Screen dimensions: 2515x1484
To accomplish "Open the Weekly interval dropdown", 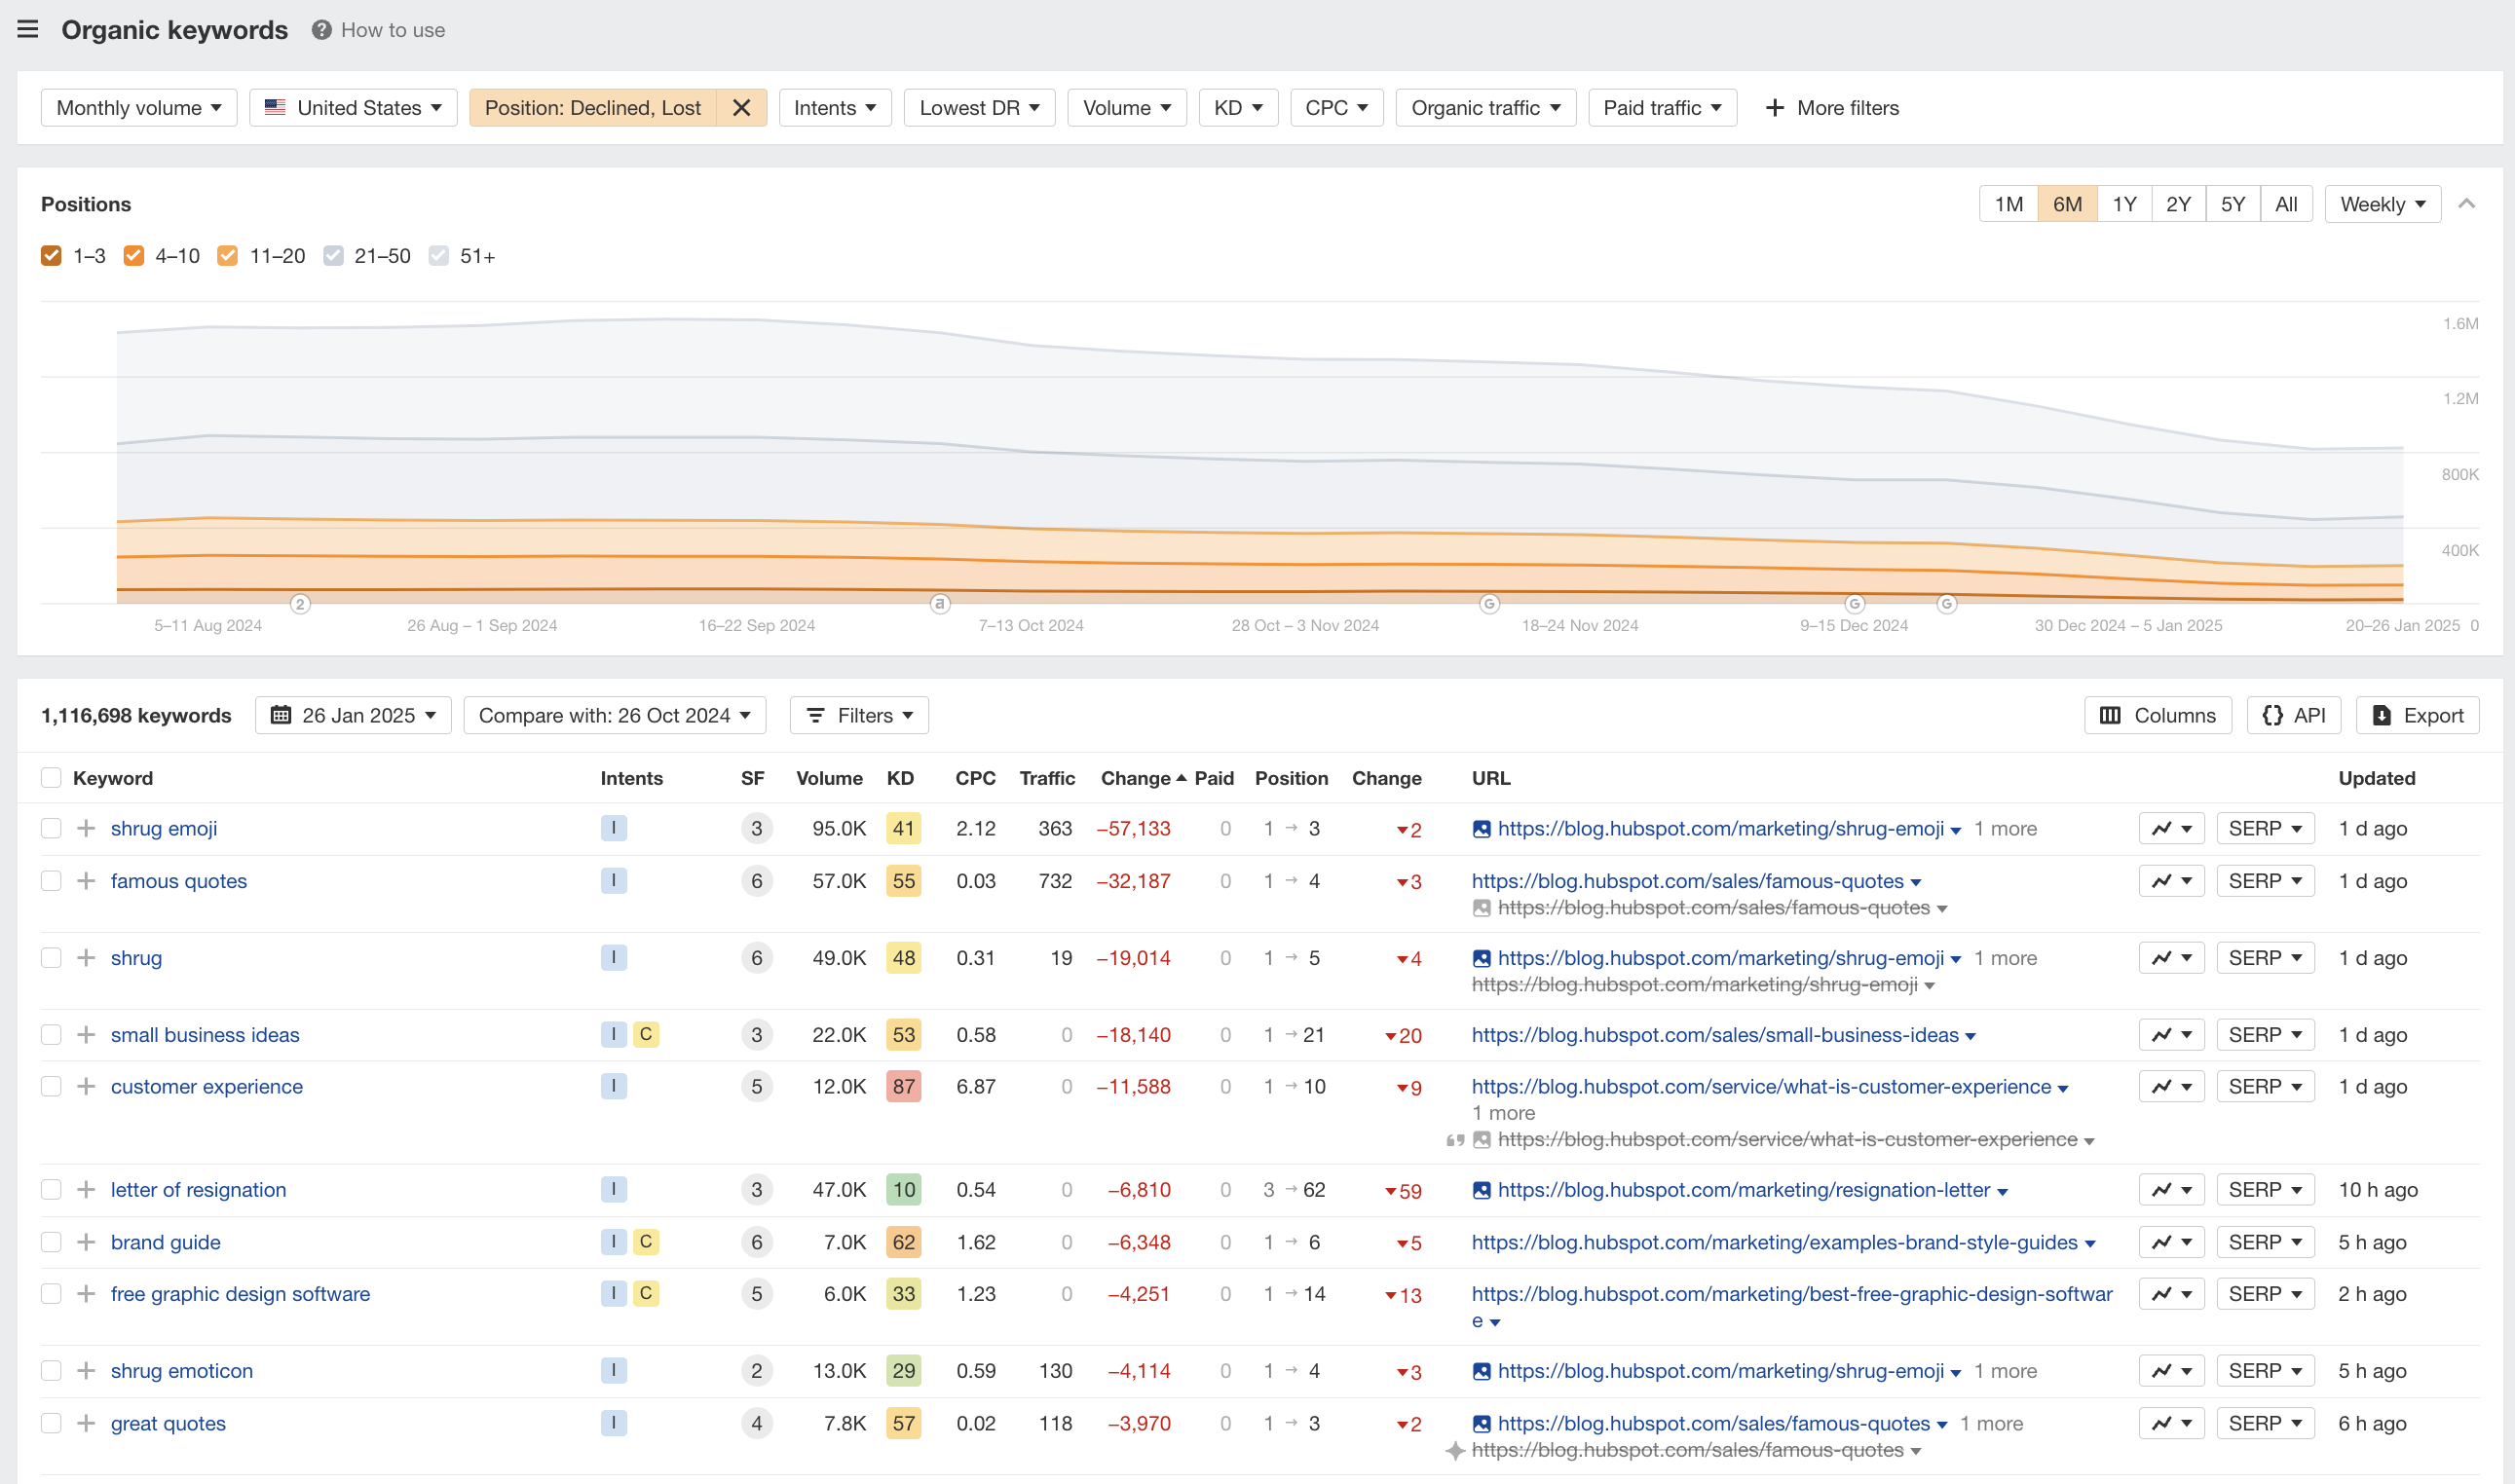I will point(2383,204).
